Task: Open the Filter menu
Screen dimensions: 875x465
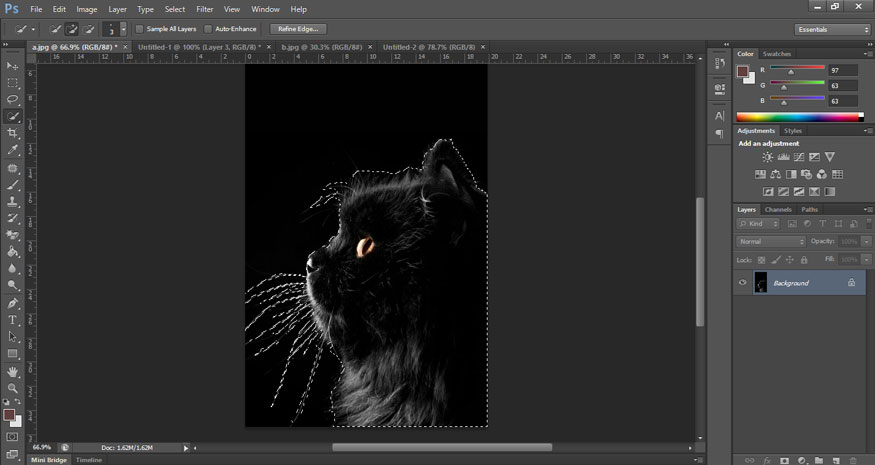Action: tap(204, 9)
